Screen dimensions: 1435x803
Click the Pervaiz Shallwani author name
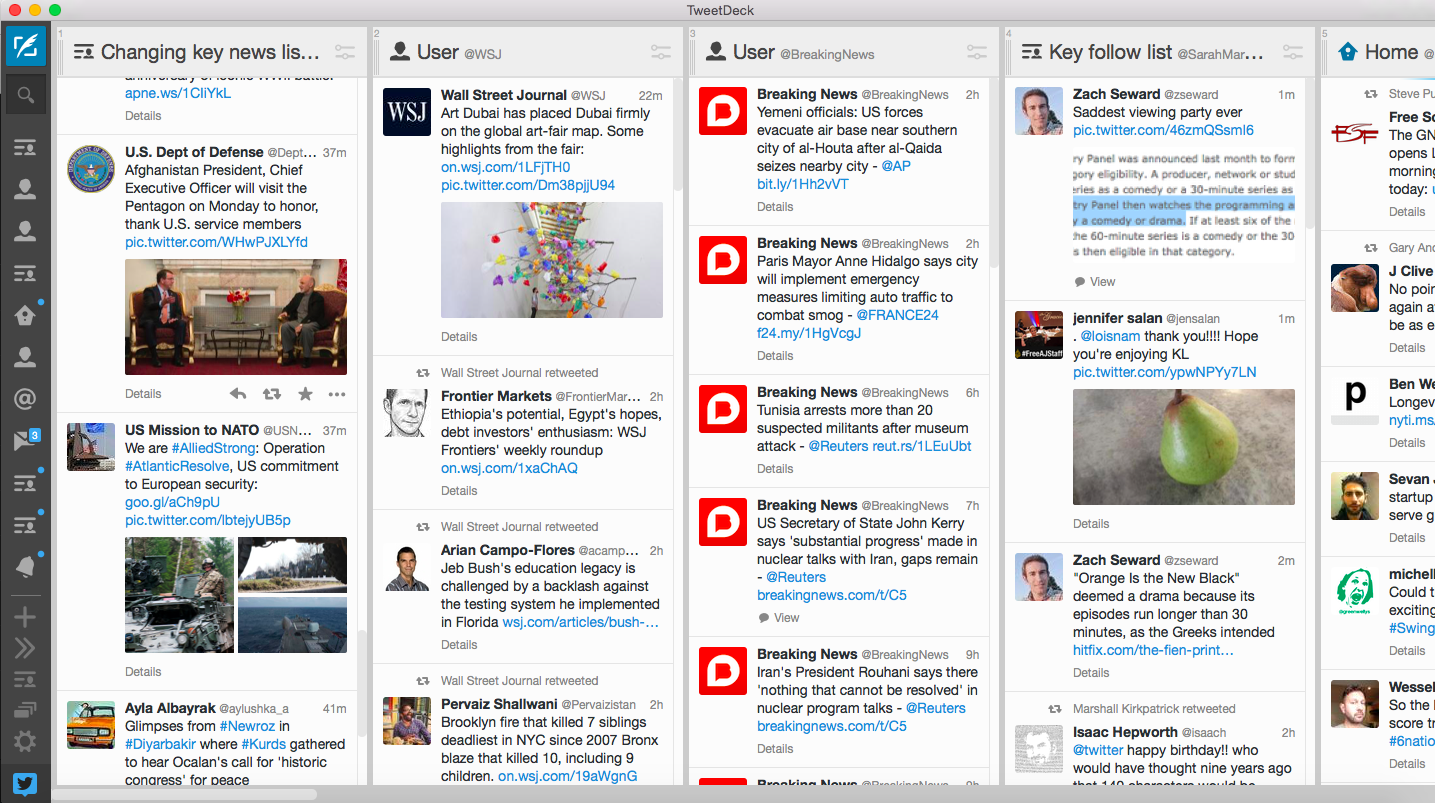click(x=499, y=704)
